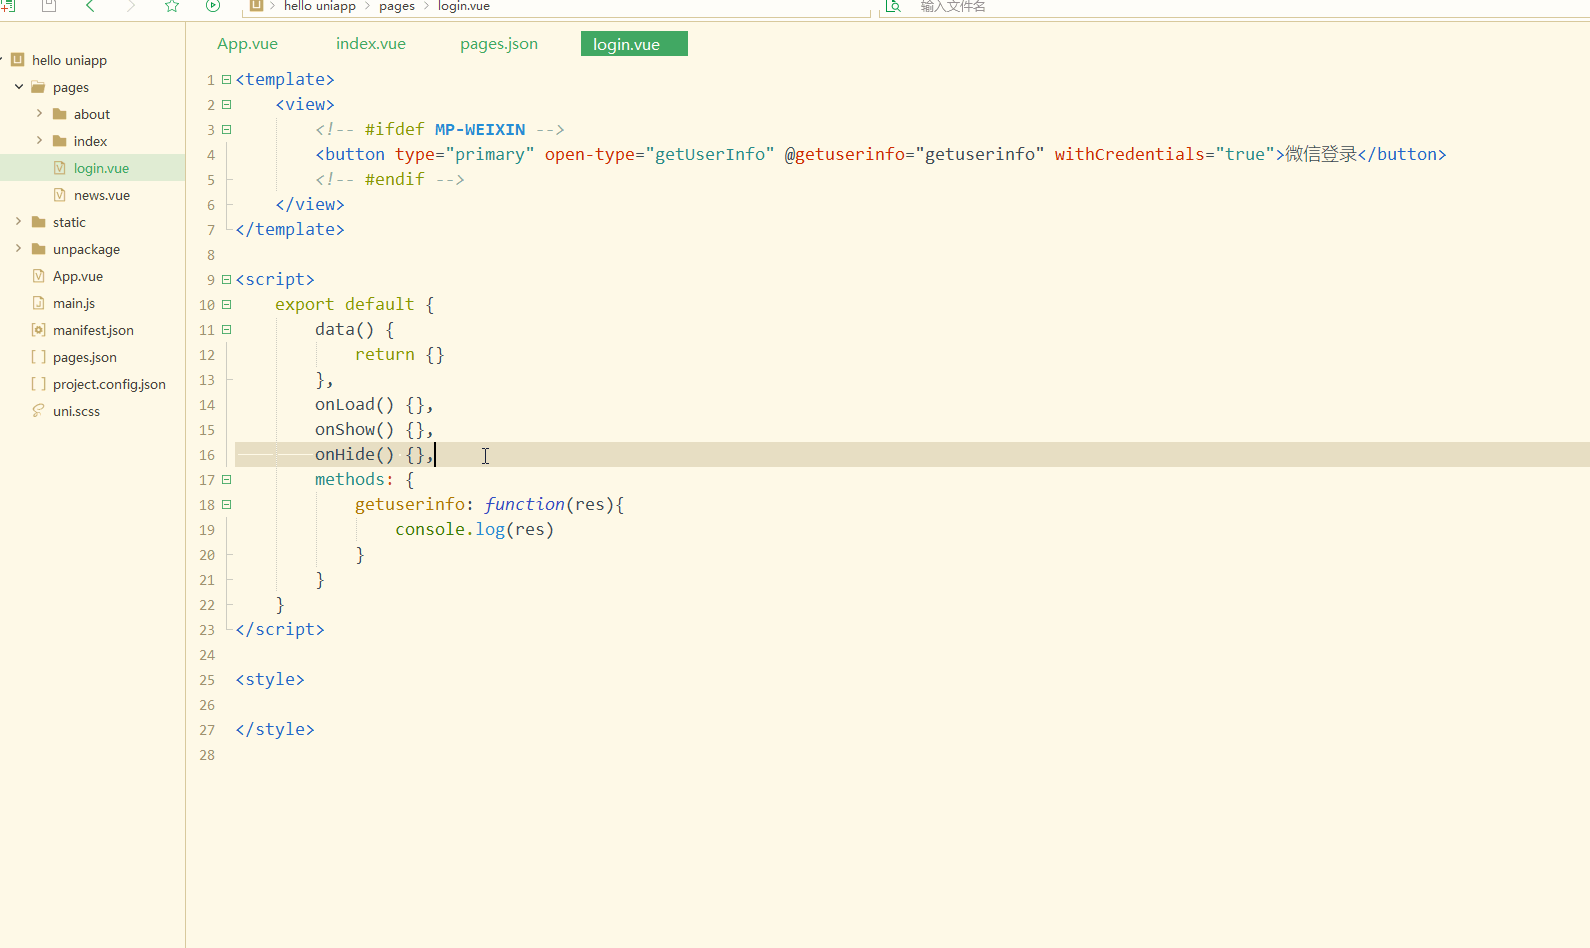Click the '<style>' tag on line 25
The width and height of the screenshot is (1590, 948).
270,680
